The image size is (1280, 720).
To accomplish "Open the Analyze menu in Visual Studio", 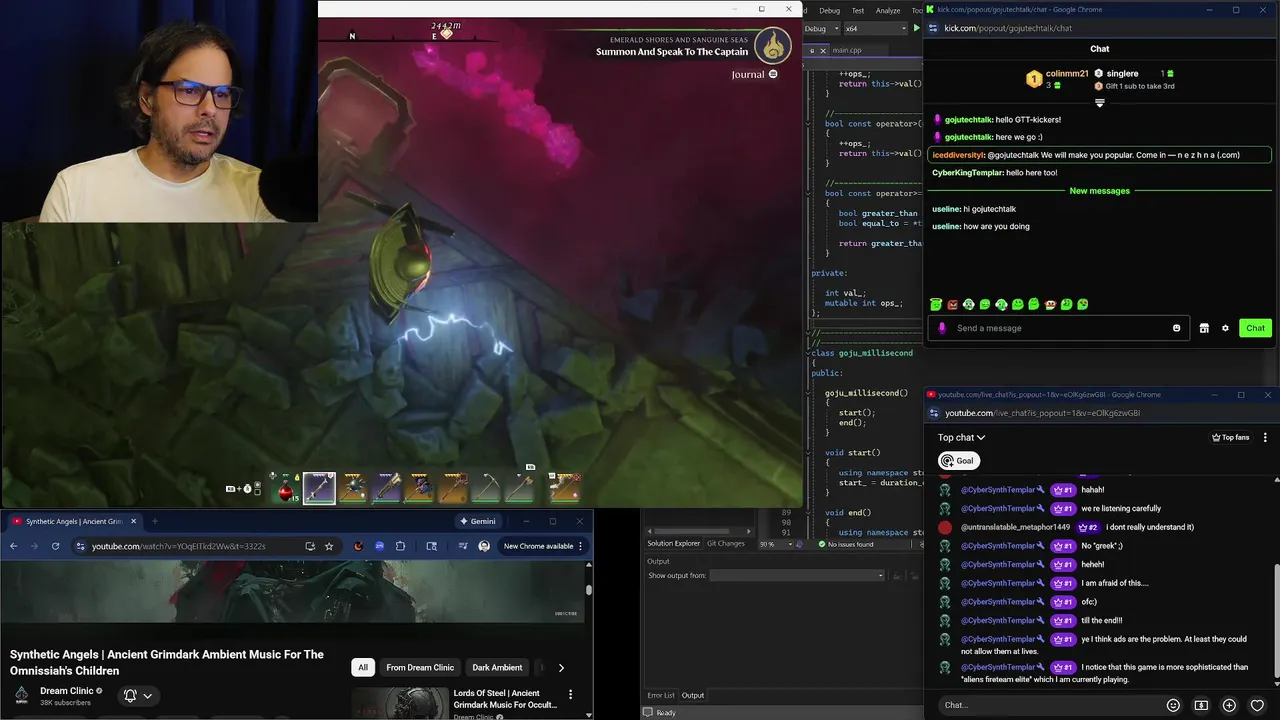I will pyautogui.click(x=888, y=10).
